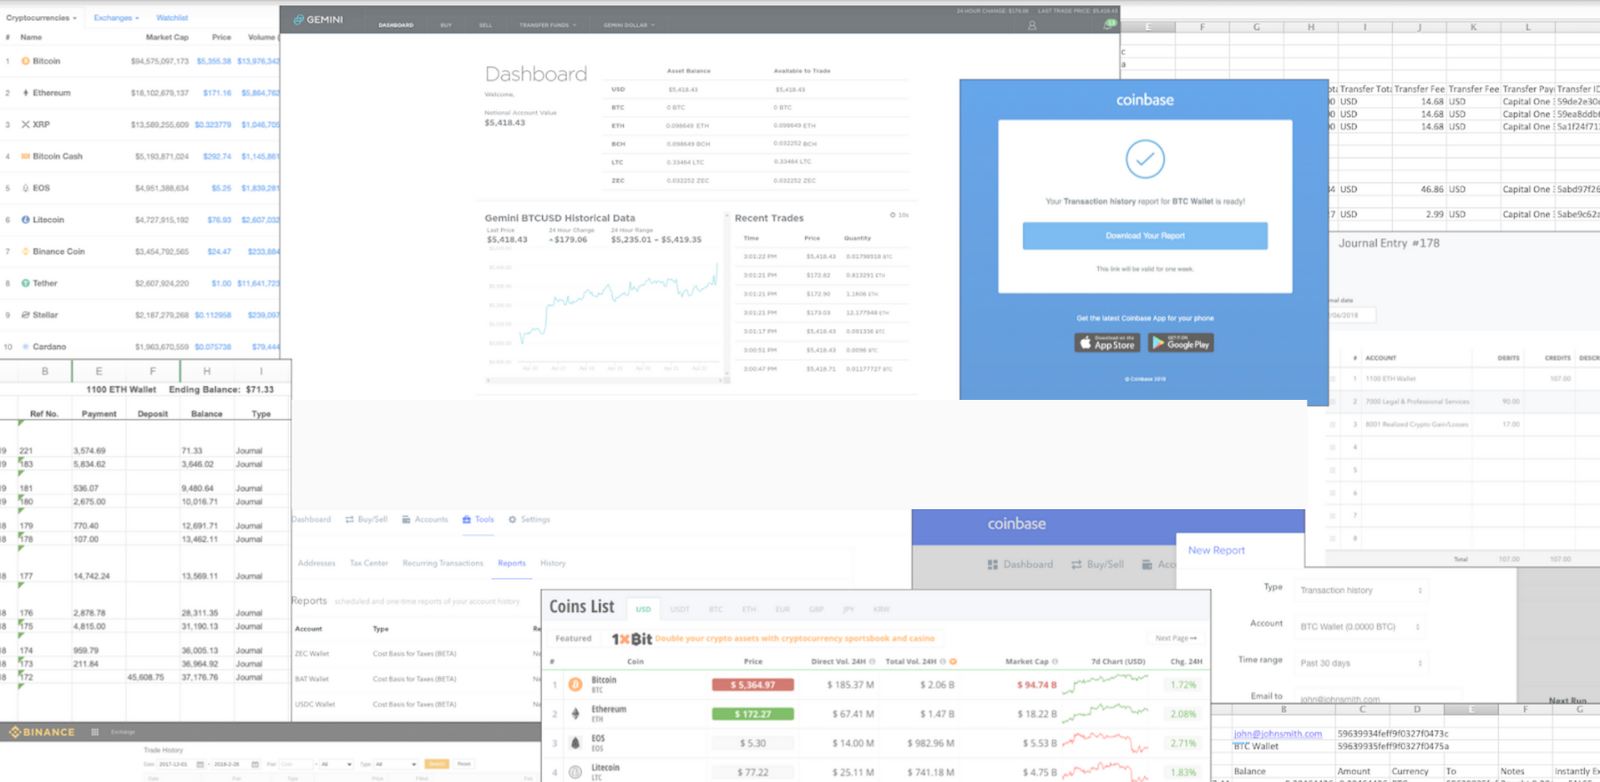Select the Gemini Dashboard nav item

tap(396, 25)
